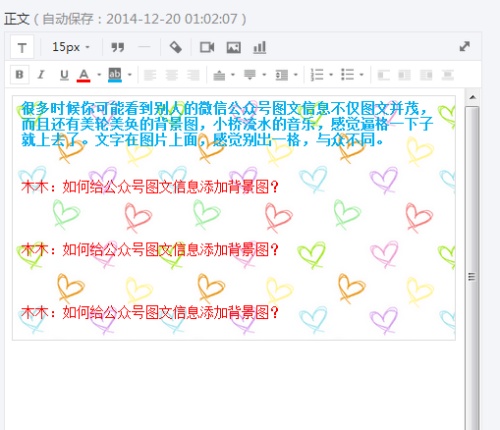Apply the red font color swatch
The width and height of the screenshot is (500, 430).
[84, 75]
